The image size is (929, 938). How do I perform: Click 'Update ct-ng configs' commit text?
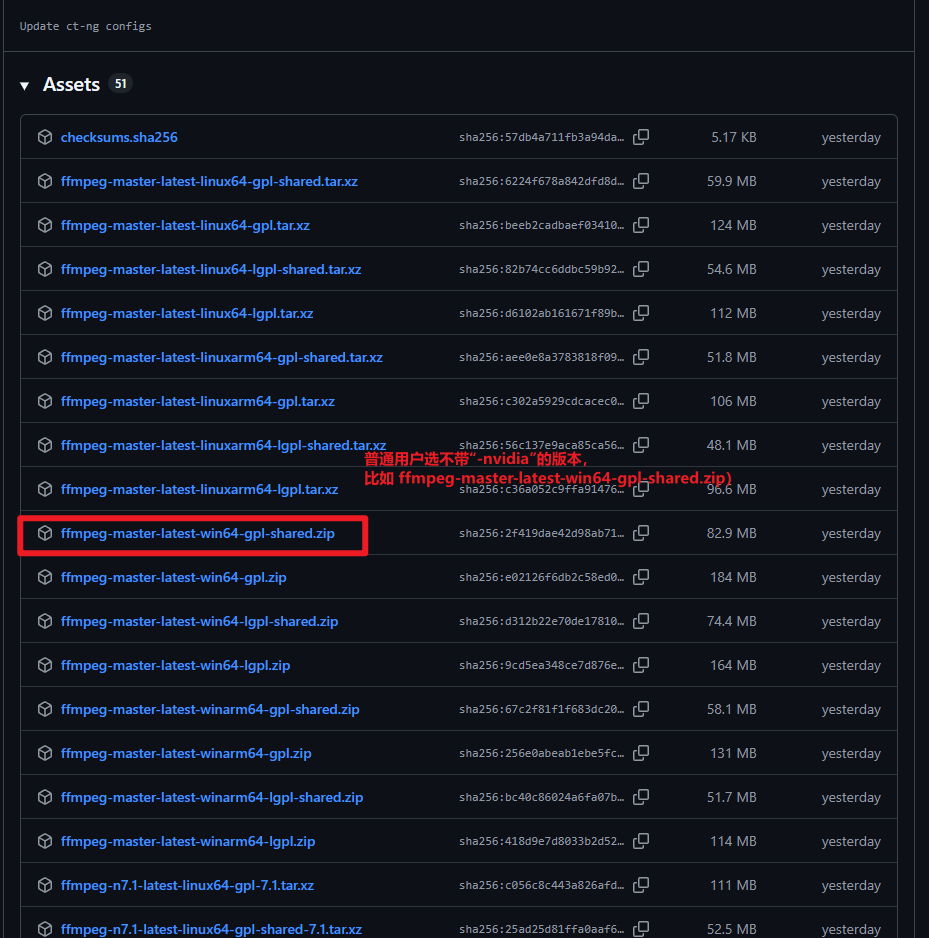click(x=86, y=26)
